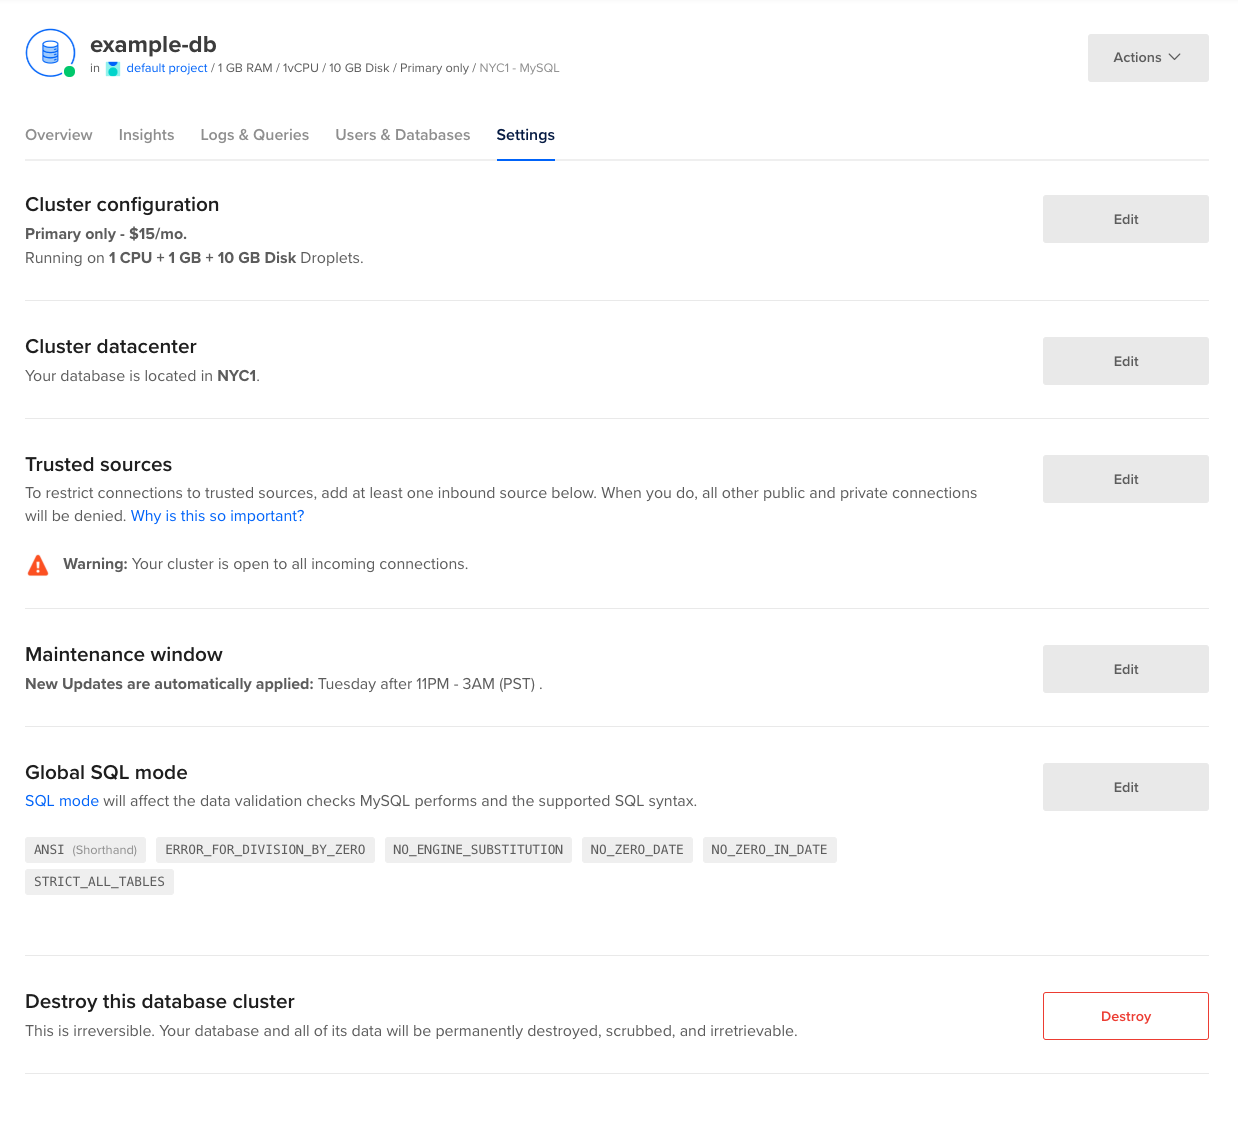
Task: Click the Destroy button for this database cluster
Action: point(1125,1015)
